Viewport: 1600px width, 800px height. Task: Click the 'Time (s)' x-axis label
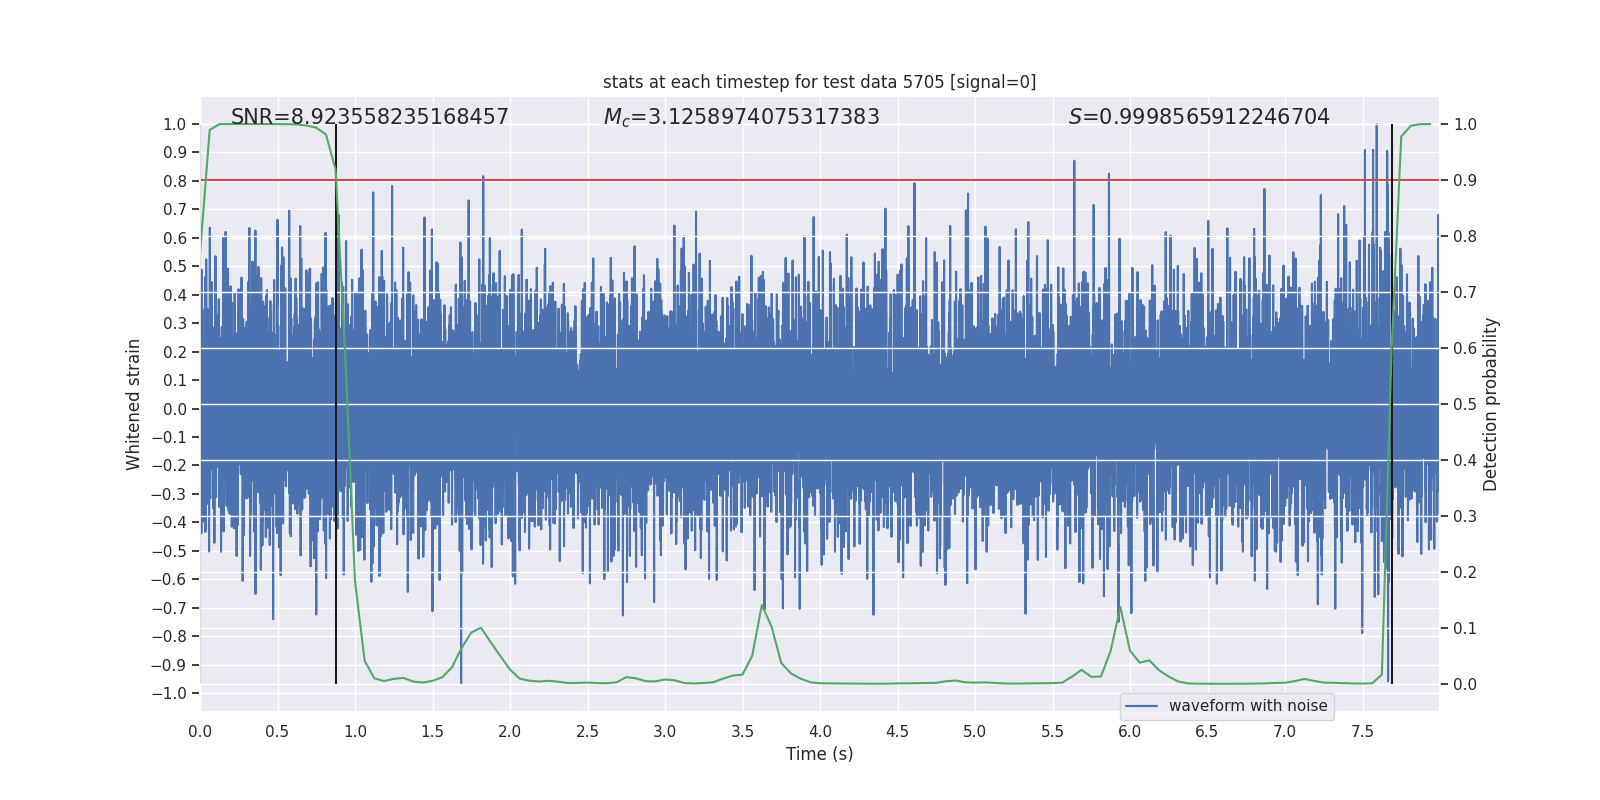point(819,754)
